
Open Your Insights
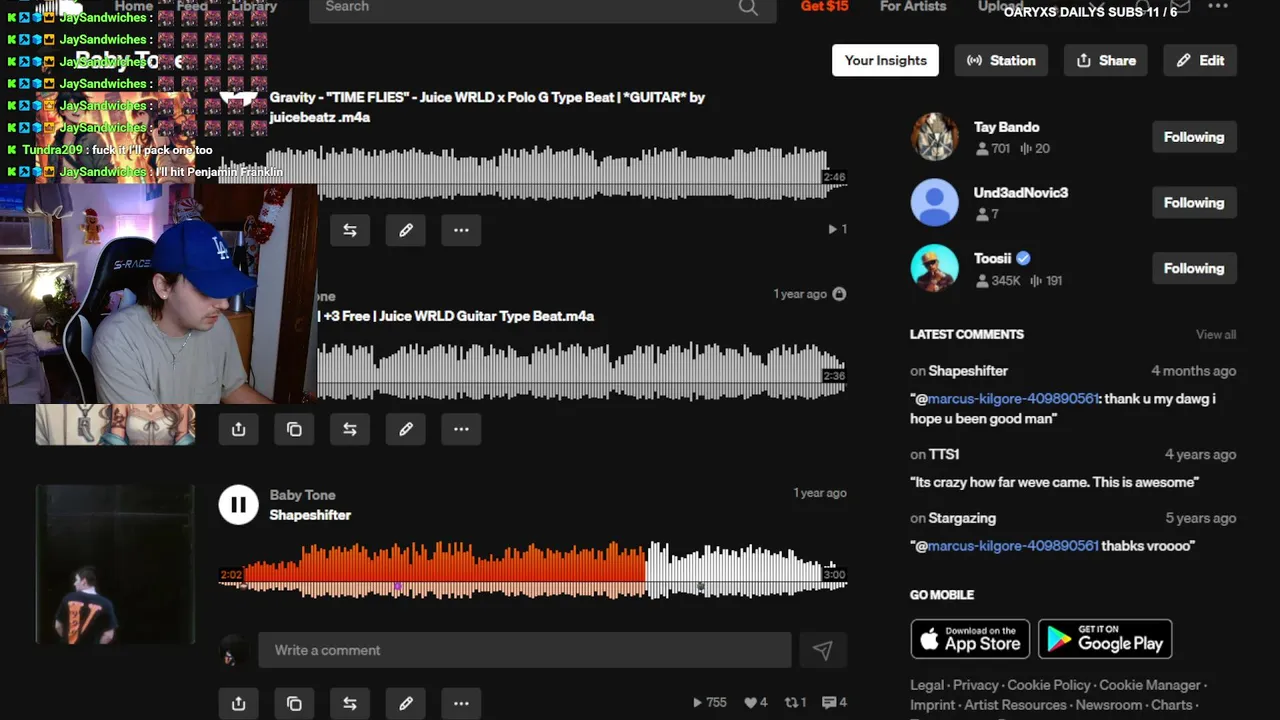tap(885, 60)
